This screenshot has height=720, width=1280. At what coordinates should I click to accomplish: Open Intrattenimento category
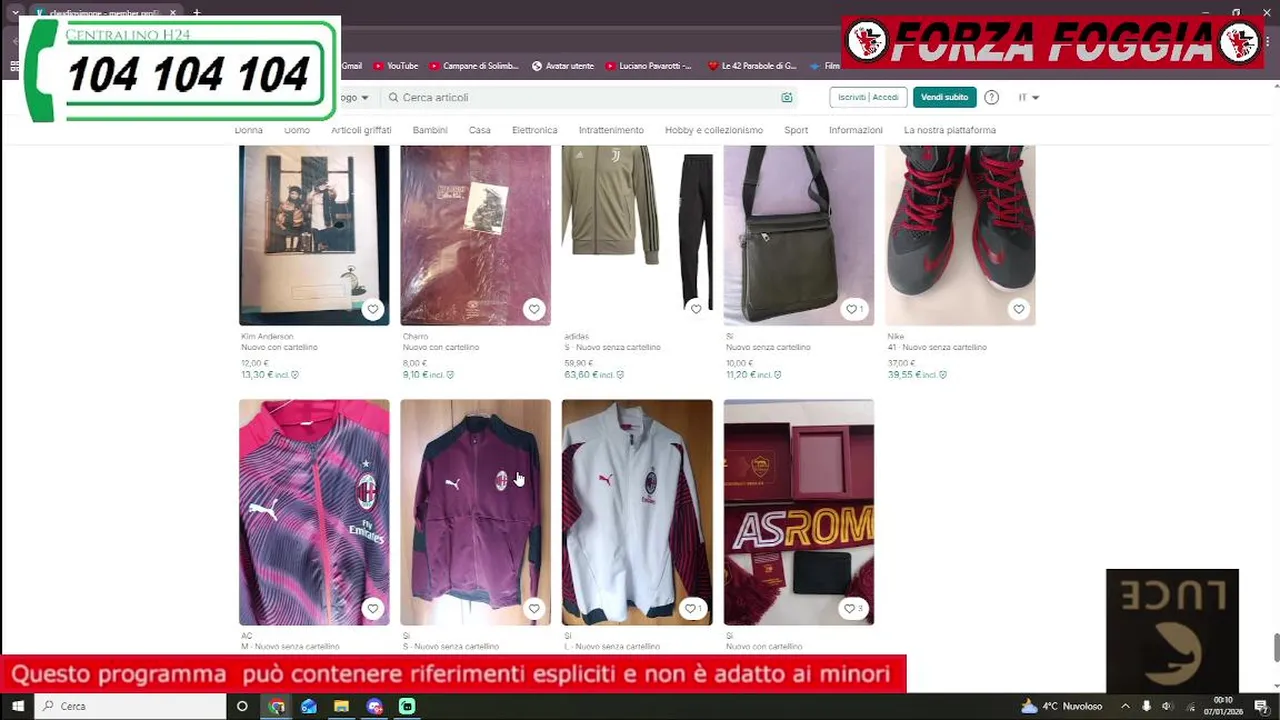coord(611,130)
